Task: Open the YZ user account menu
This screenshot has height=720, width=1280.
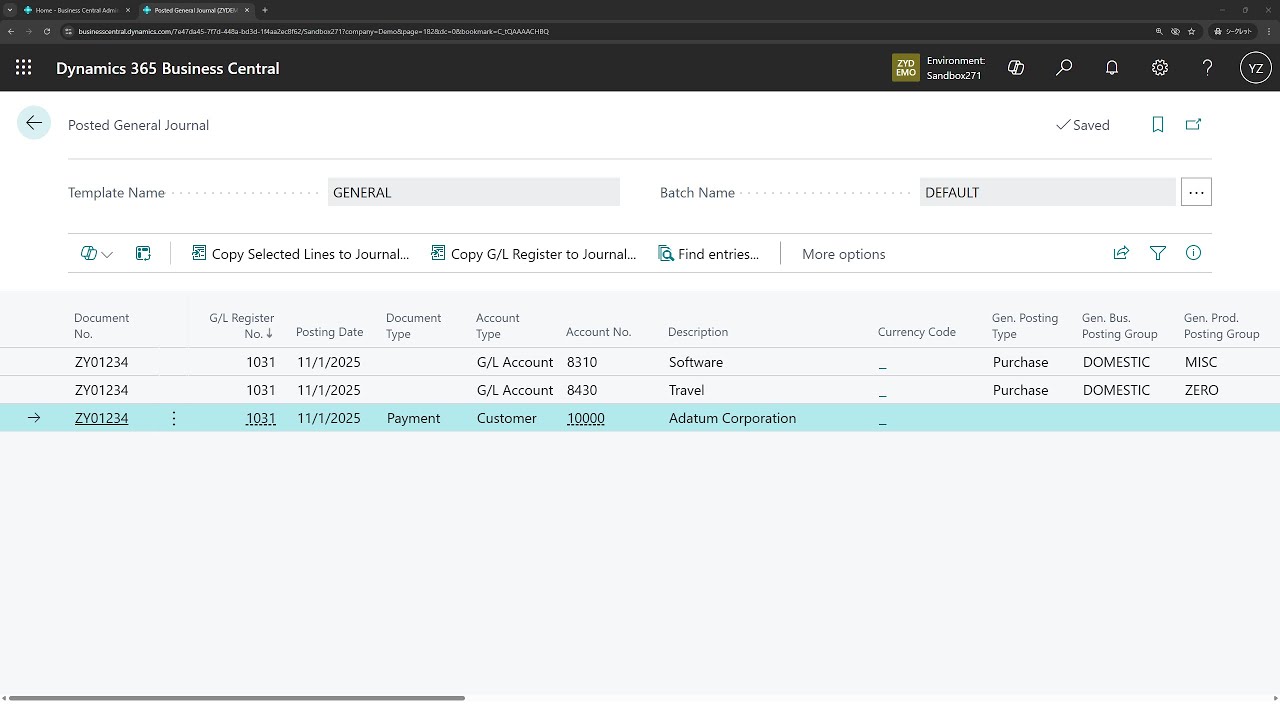Action: coord(1256,68)
